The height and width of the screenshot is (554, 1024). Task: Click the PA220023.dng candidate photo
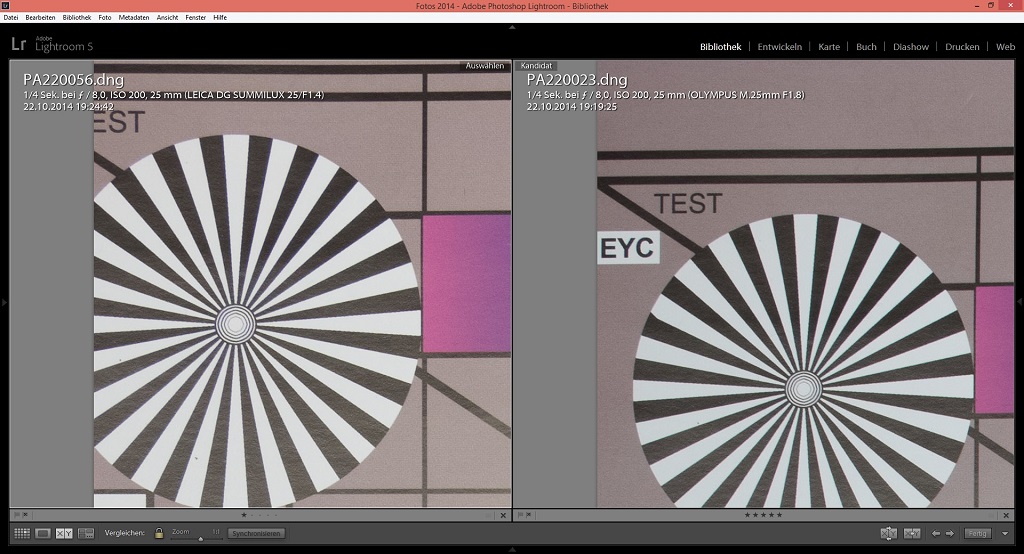coord(805,284)
